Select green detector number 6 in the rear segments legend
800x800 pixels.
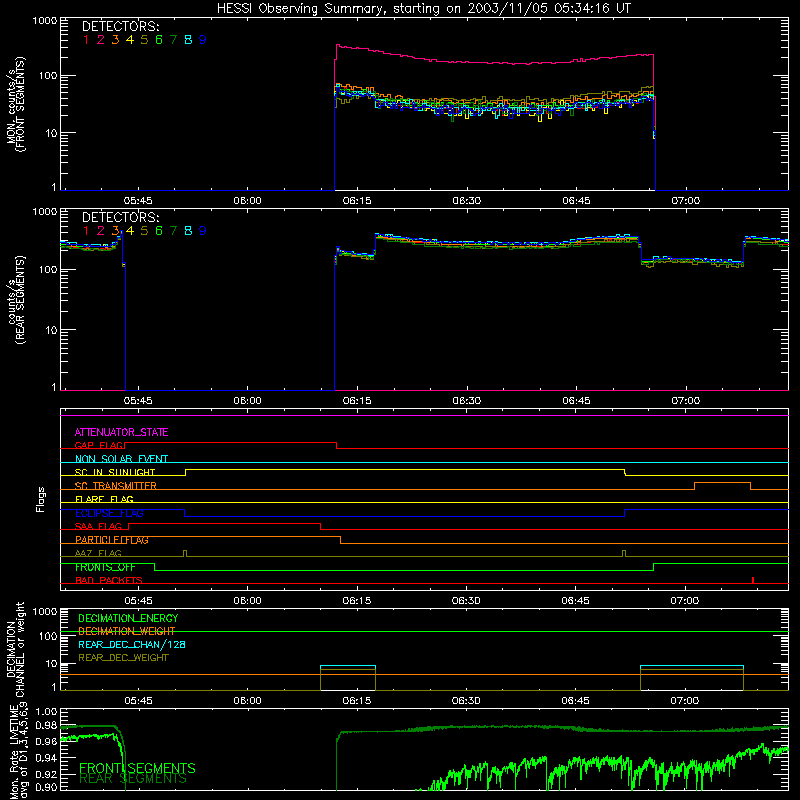159,231
